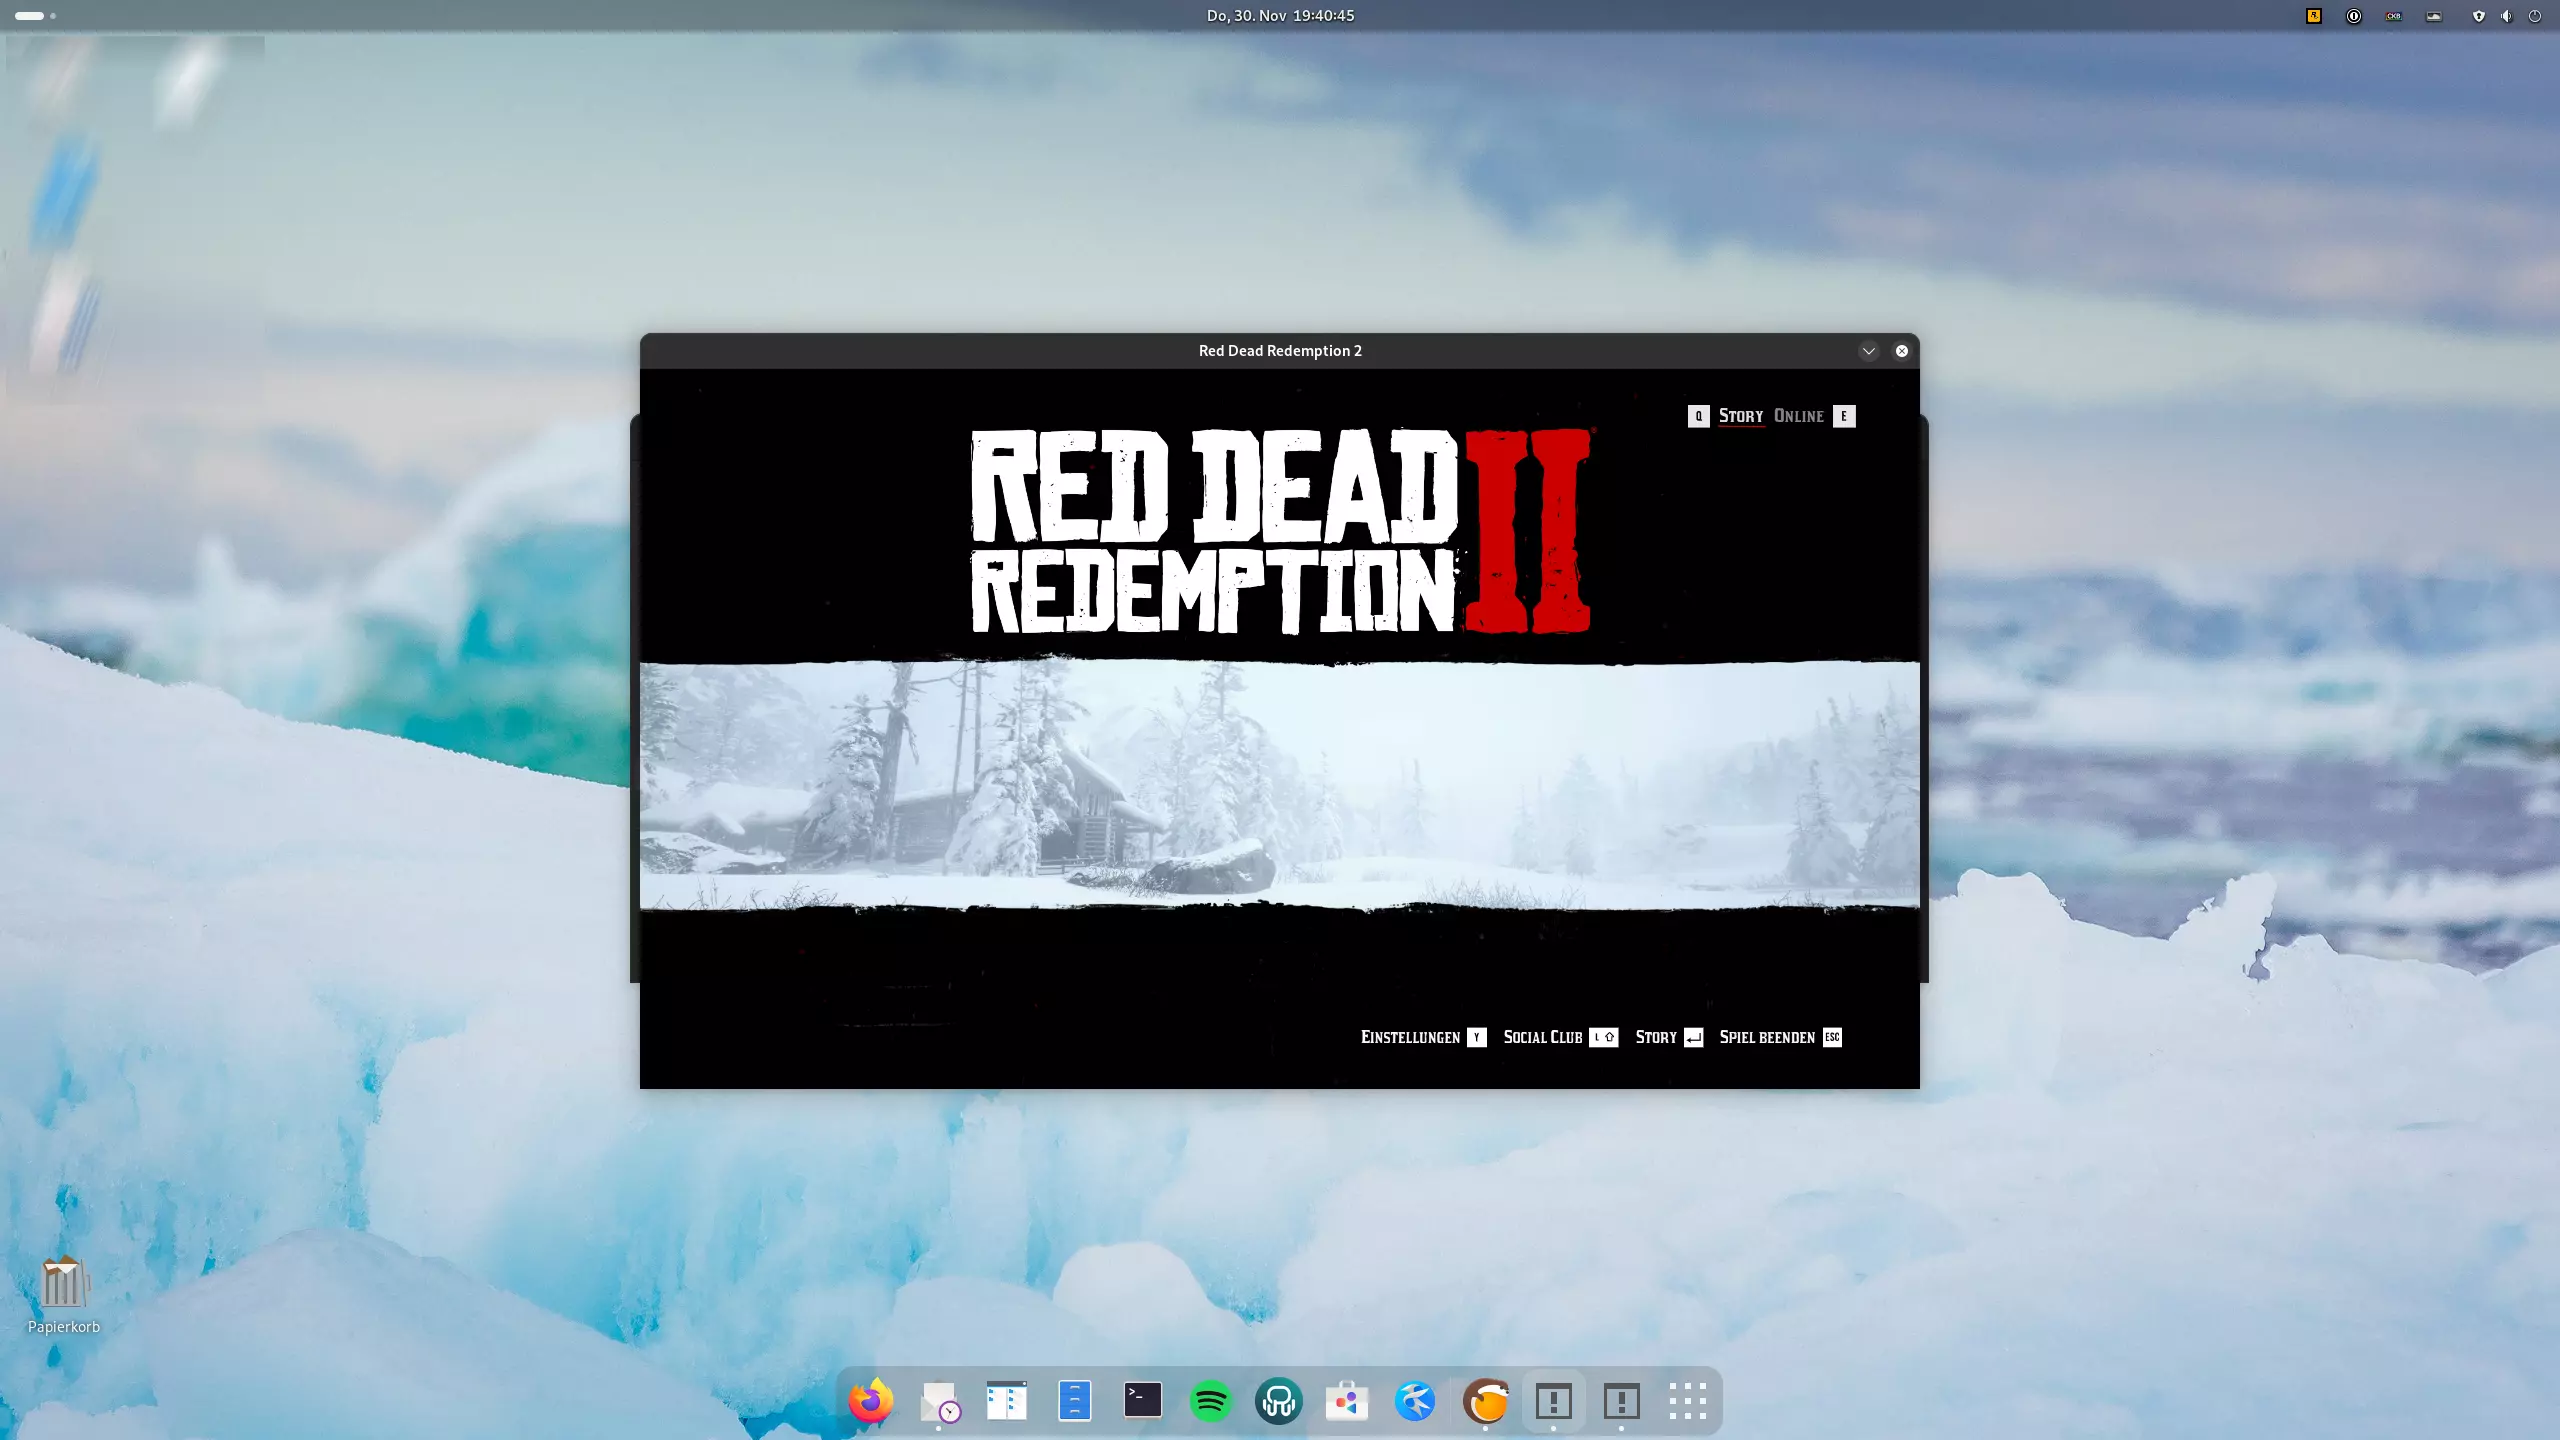Open Social Club from the bottom prompts
Image resolution: width=2560 pixels, height=1440 pixels.
tap(1542, 1037)
